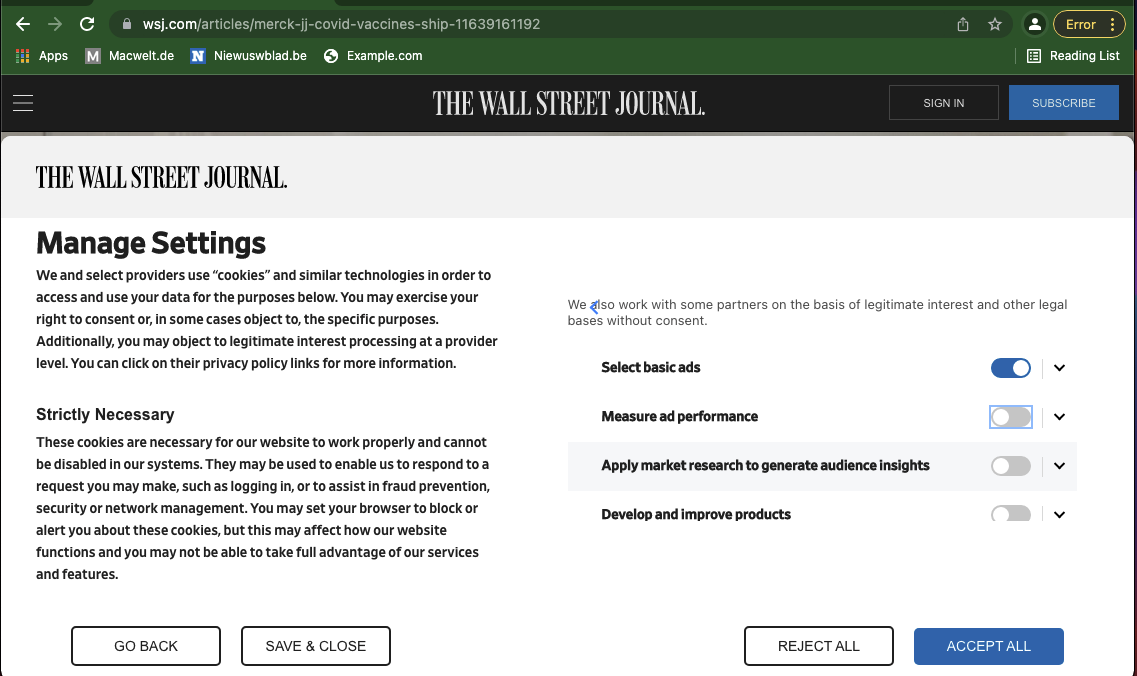Click the share page icon in address bar
Screen dimensions: 1137x676
pyautogui.click(x=962, y=24)
